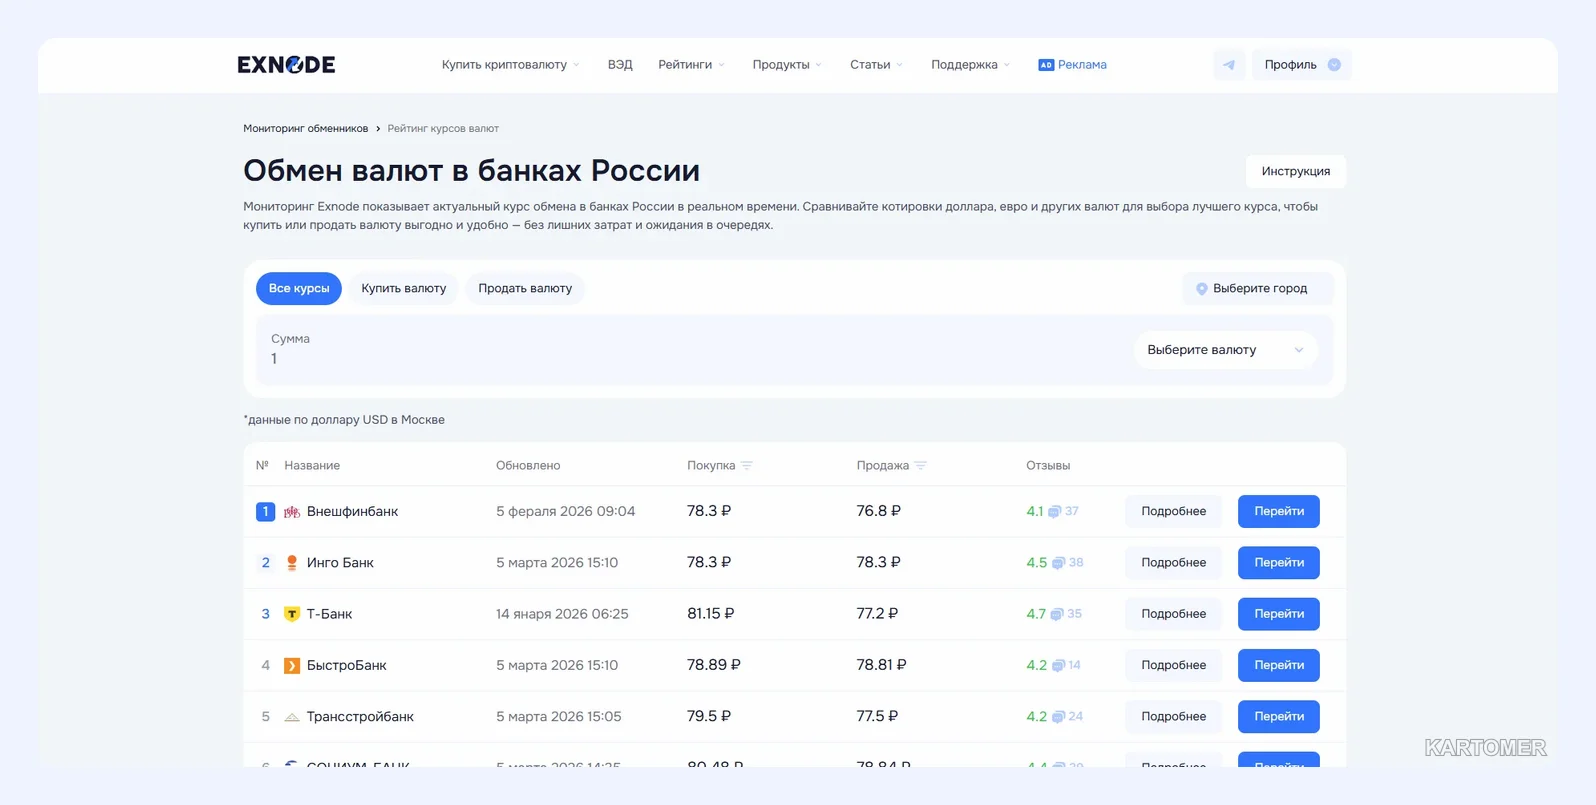Switch to Купить валюту tab
The height and width of the screenshot is (805, 1596).
click(x=404, y=288)
